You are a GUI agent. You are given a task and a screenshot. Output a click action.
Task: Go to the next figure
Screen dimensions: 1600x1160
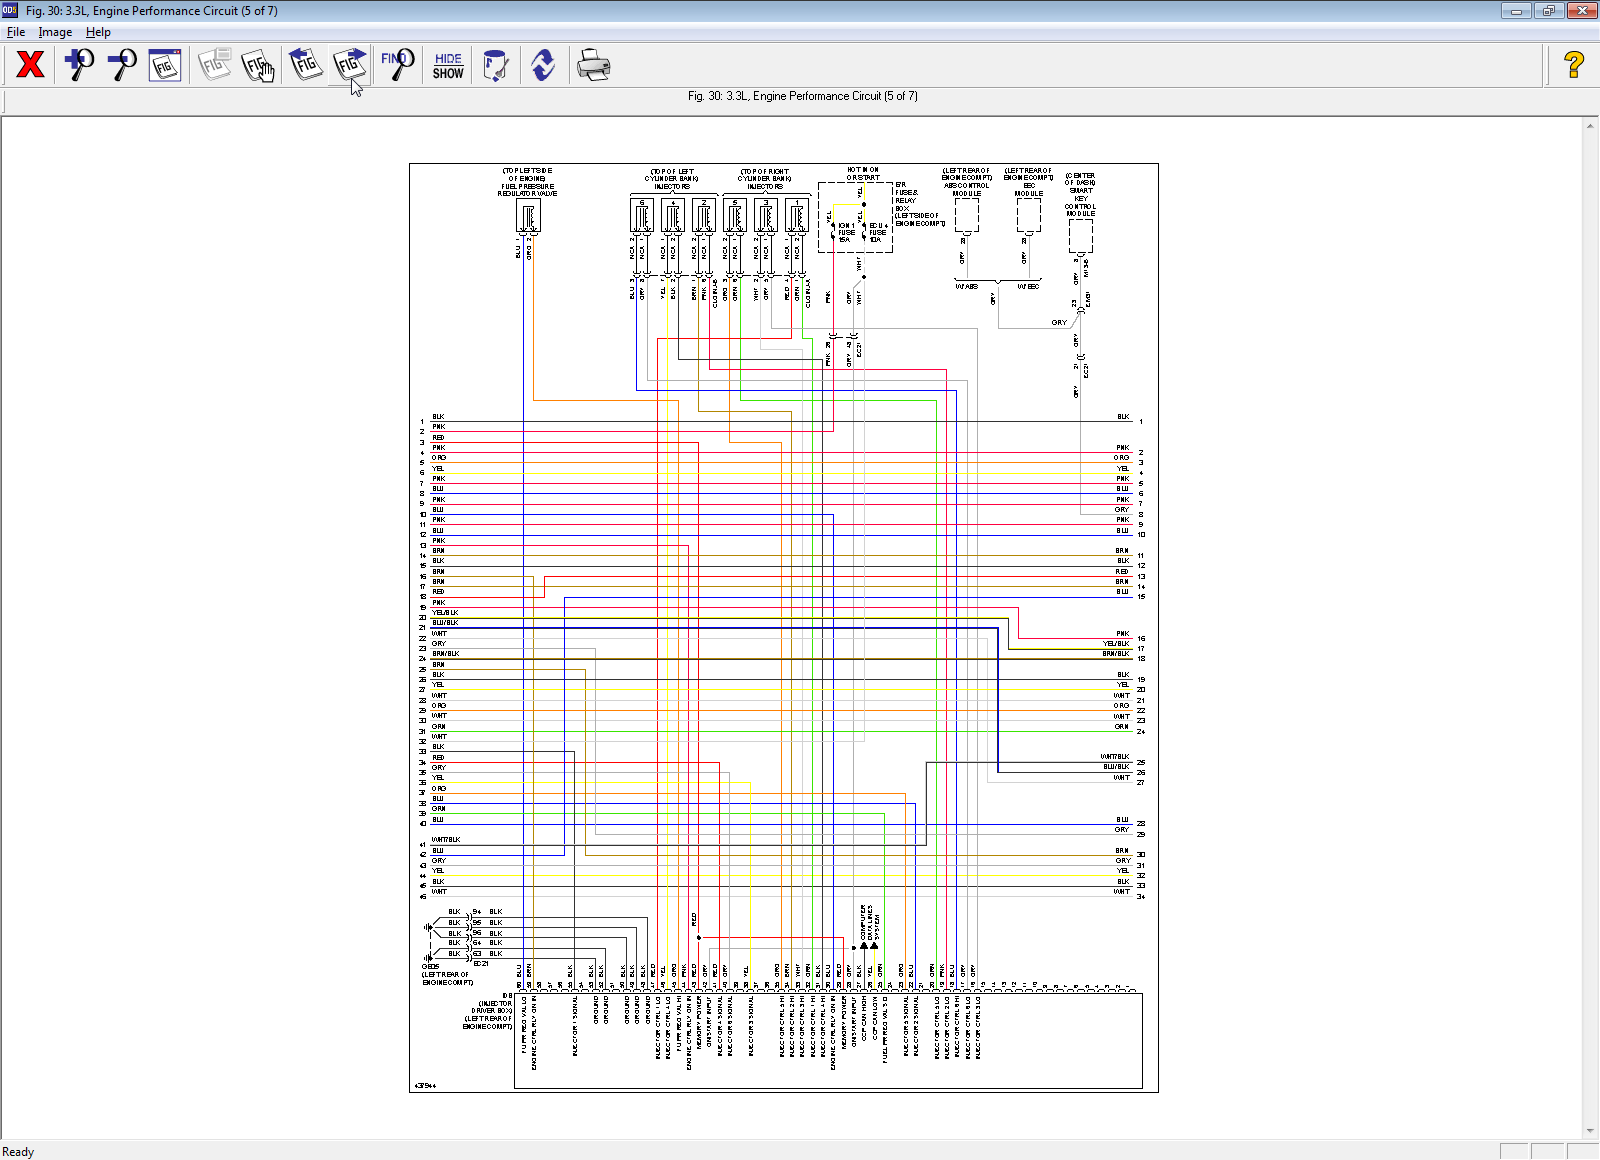click(350, 65)
